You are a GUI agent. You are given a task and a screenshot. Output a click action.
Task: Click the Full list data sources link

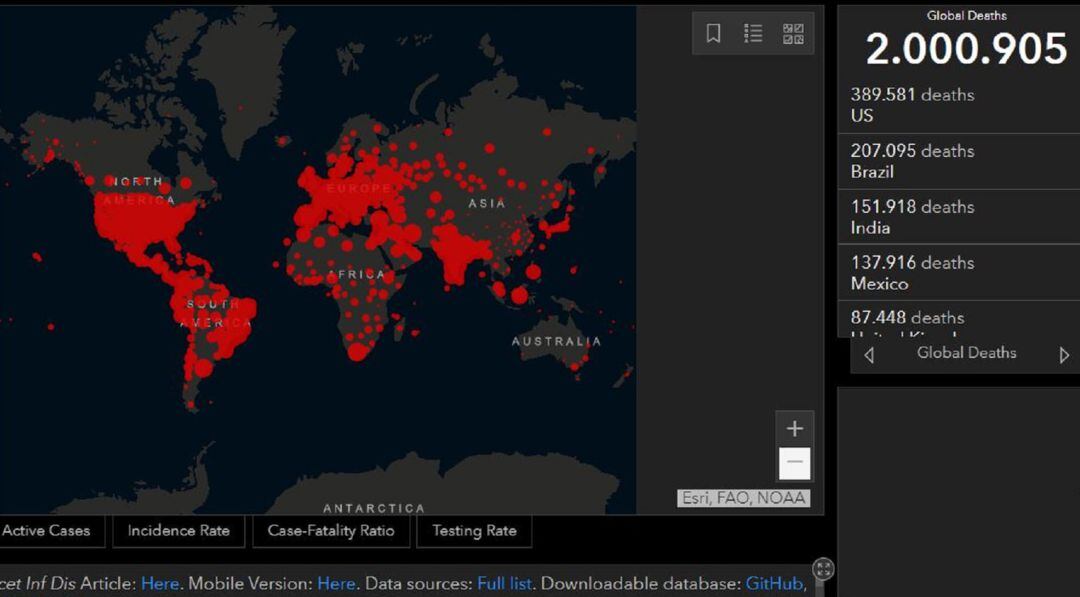click(504, 583)
